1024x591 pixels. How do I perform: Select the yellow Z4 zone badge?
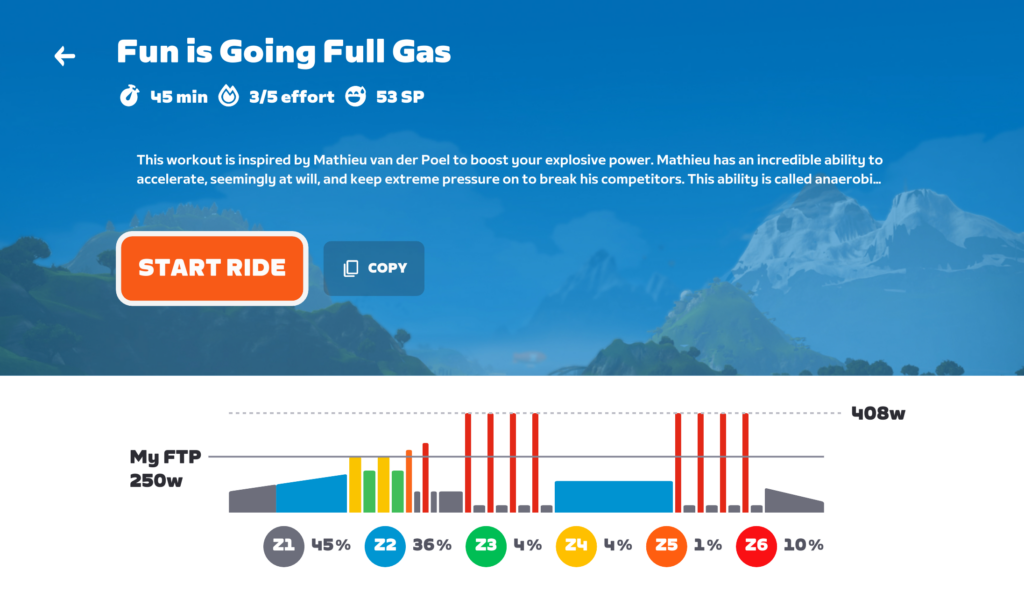[576, 546]
